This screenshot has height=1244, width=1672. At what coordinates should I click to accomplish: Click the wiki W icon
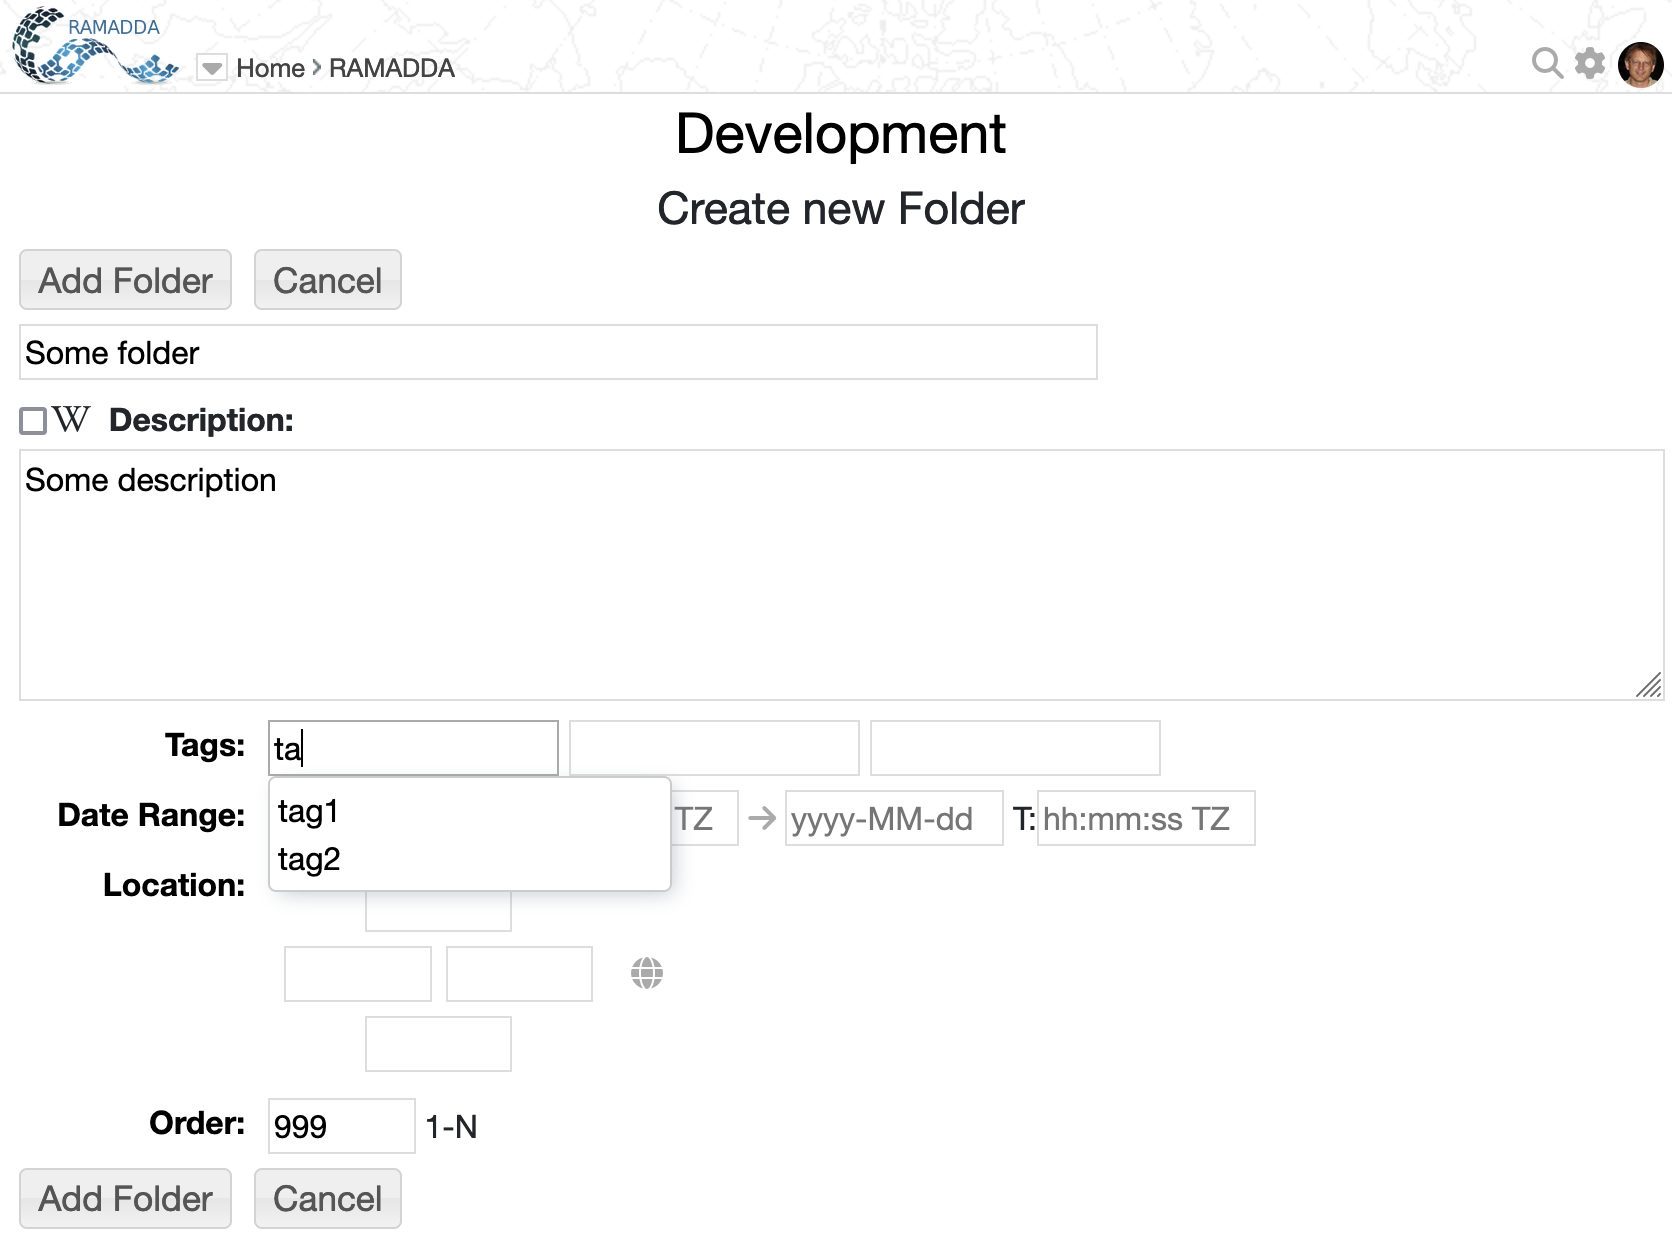71,420
